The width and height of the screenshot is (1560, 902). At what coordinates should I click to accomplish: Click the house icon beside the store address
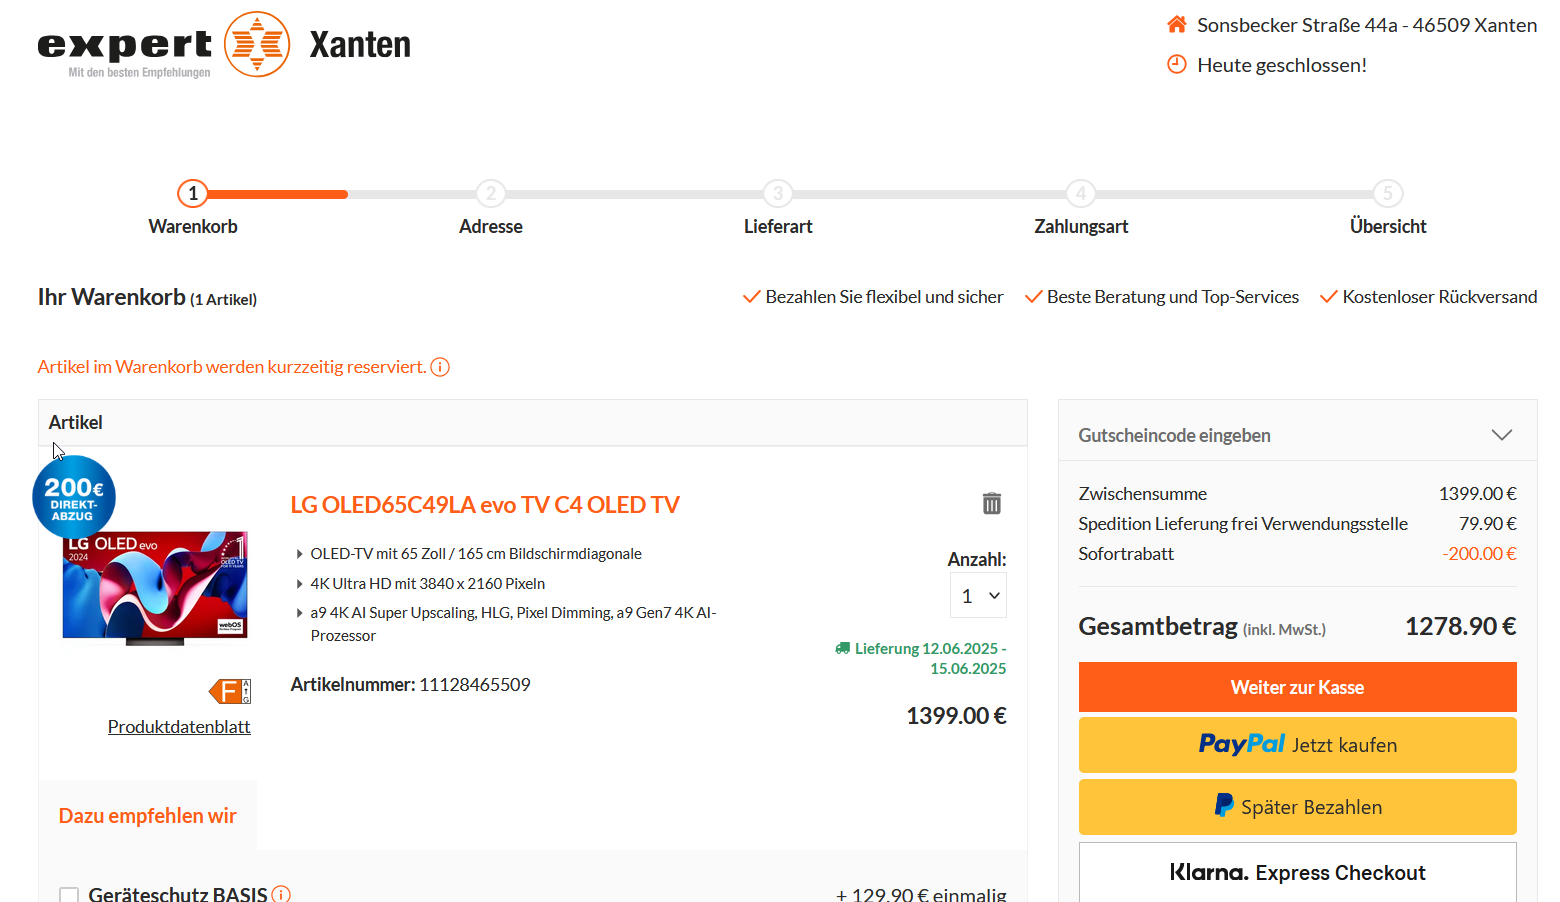pyautogui.click(x=1177, y=24)
